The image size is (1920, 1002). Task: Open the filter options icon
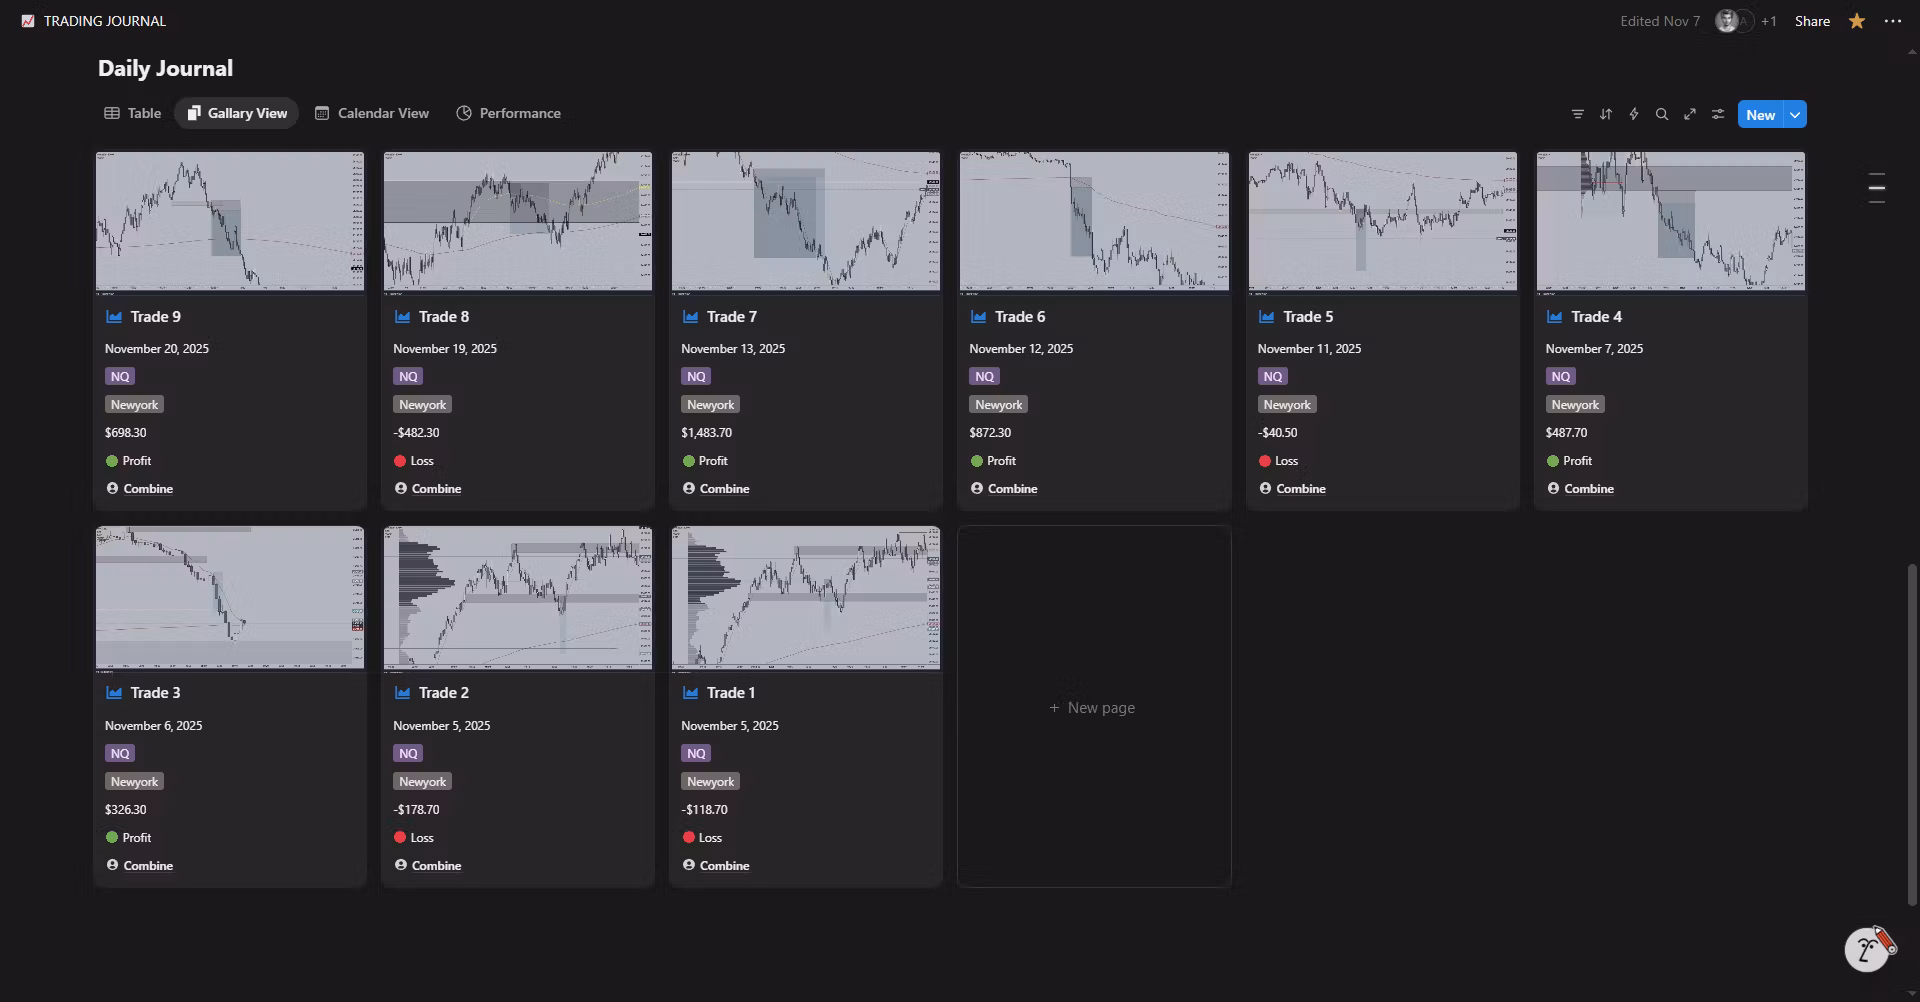coord(1577,114)
